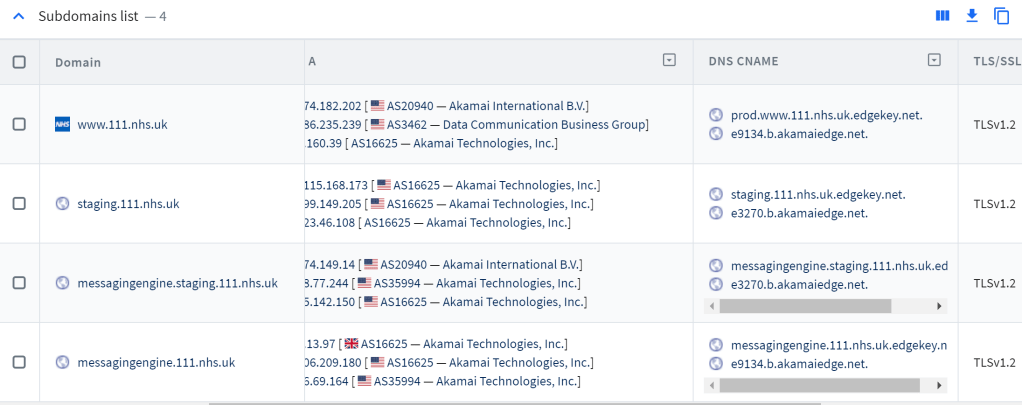
Task: Click NHS favicon beside www.111.nhs.uk
Action: click(63, 124)
